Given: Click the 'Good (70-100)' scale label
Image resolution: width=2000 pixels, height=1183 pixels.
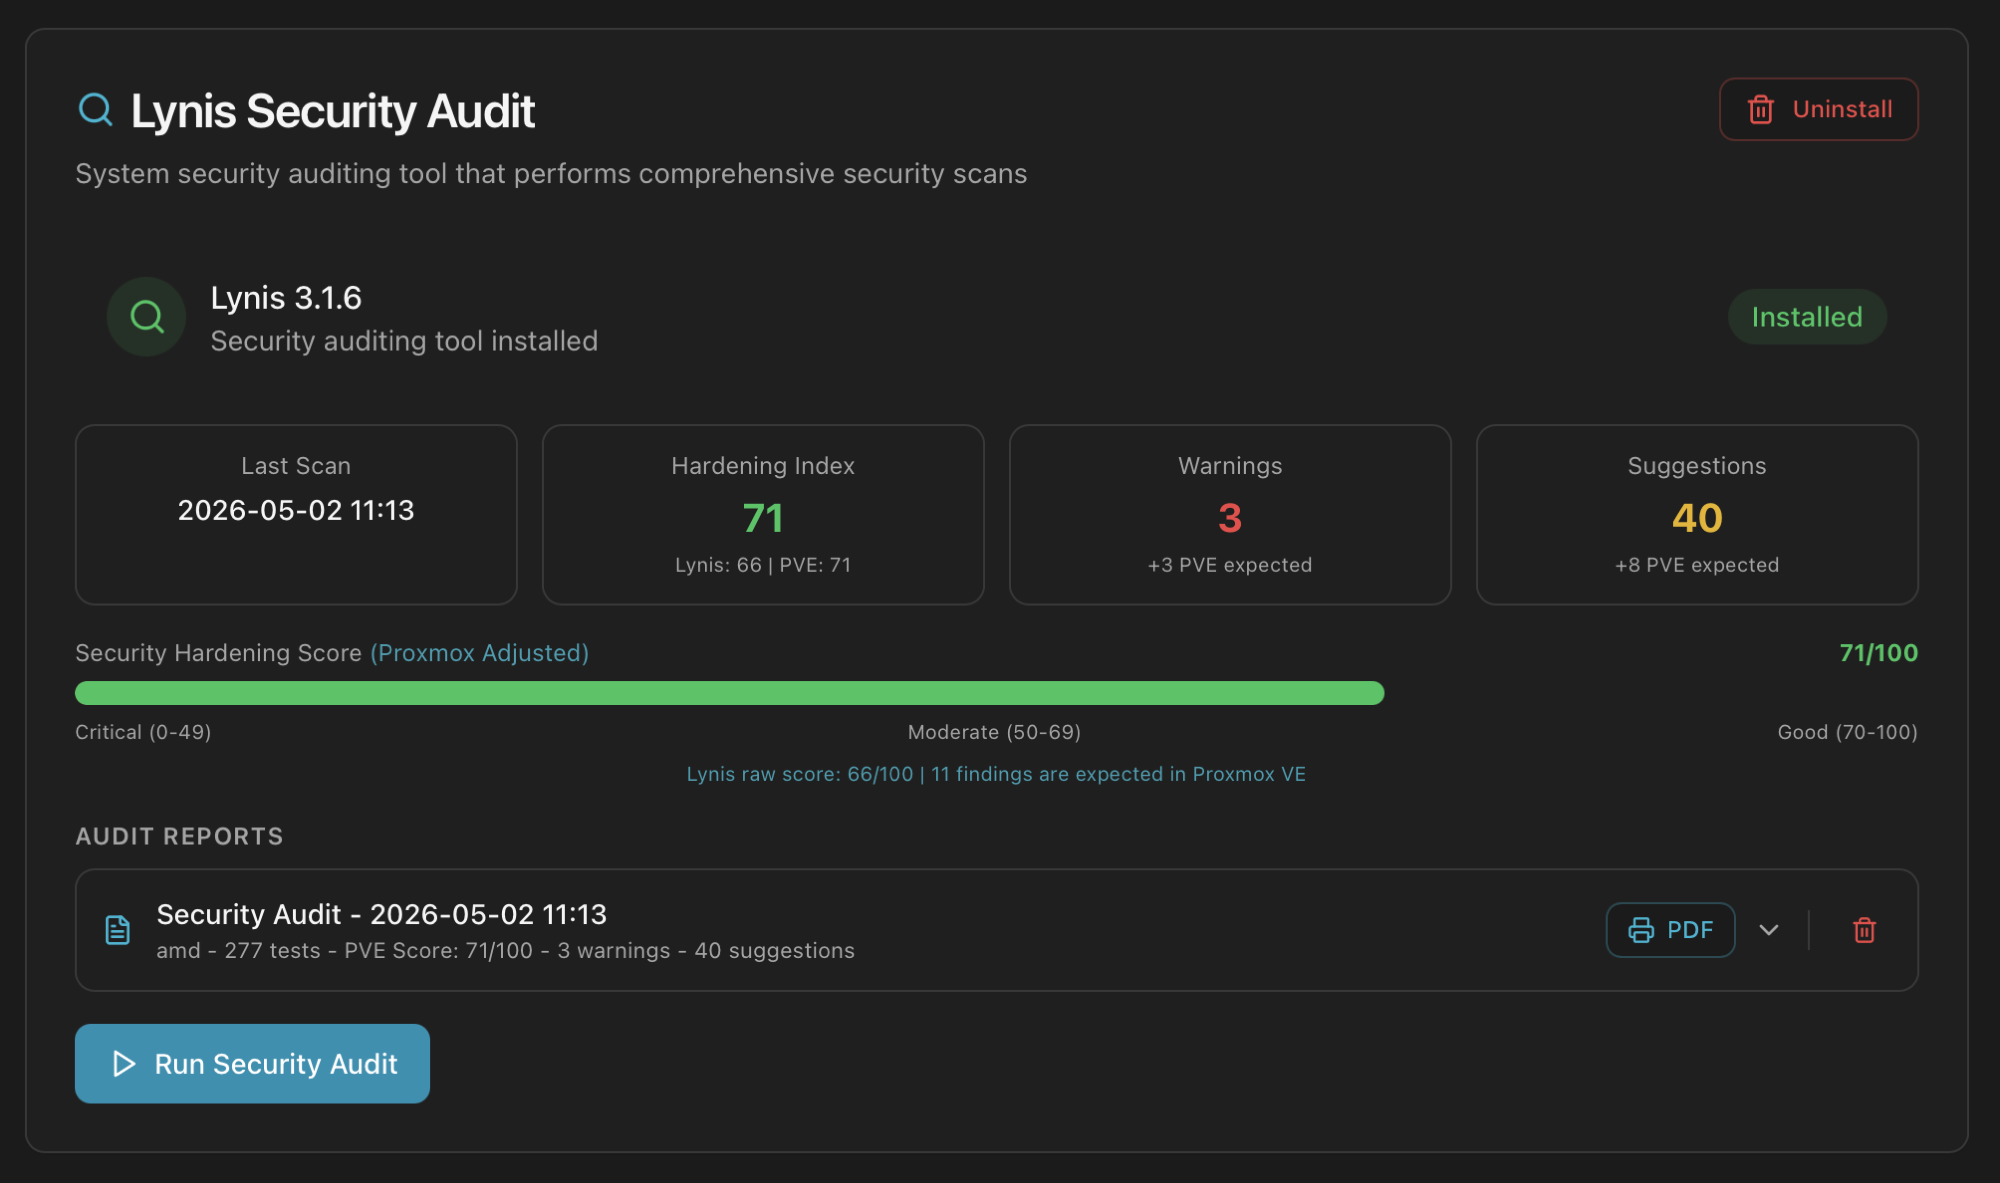Looking at the screenshot, I should tap(1847, 732).
